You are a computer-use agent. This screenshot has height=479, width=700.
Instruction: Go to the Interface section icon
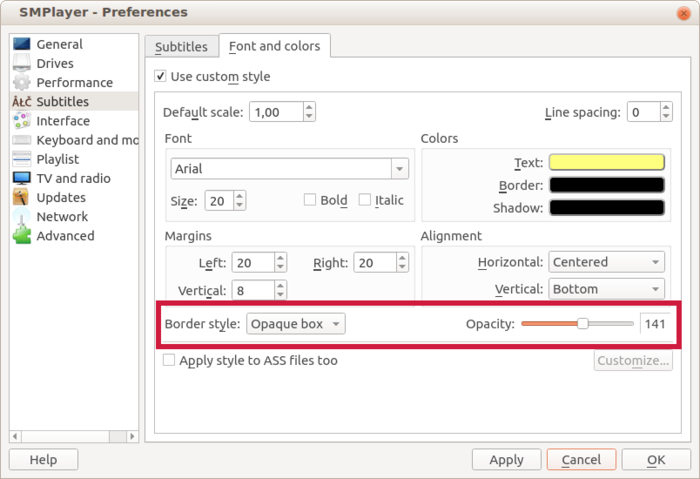point(21,121)
